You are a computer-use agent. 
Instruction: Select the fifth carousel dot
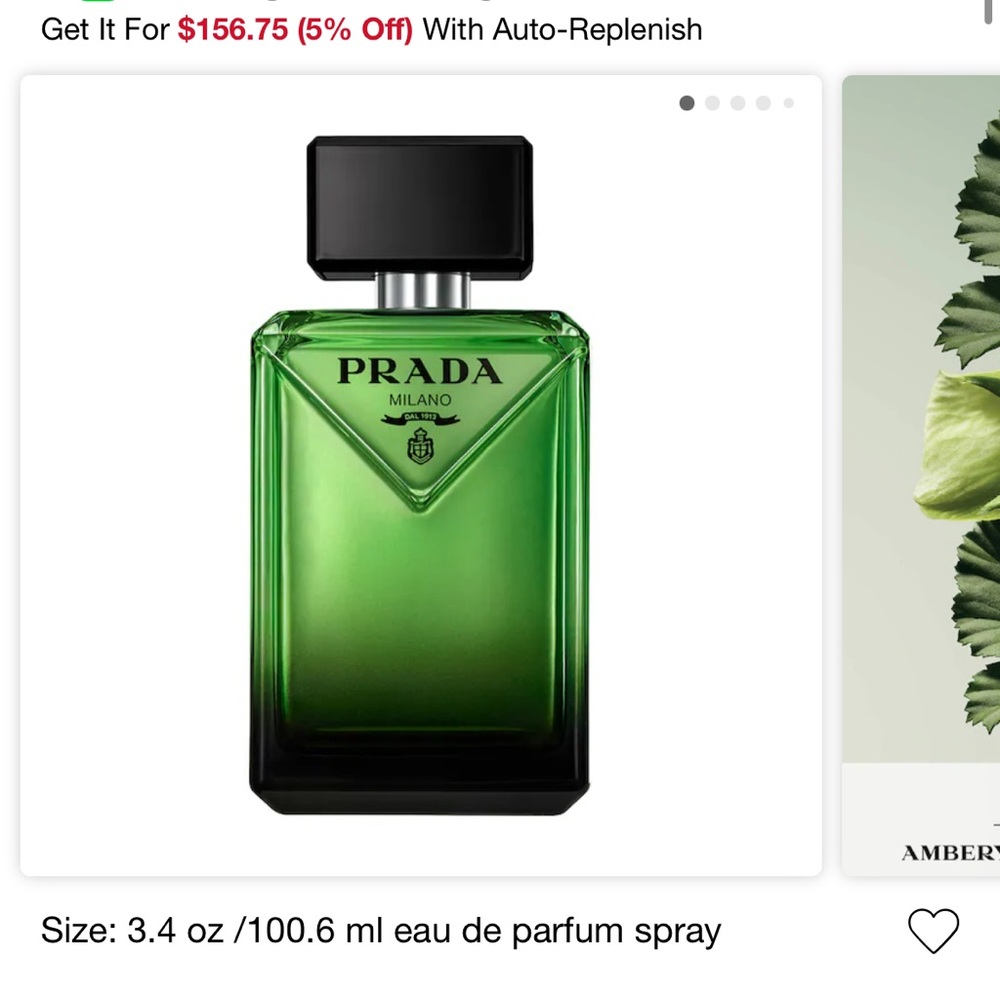[786, 102]
